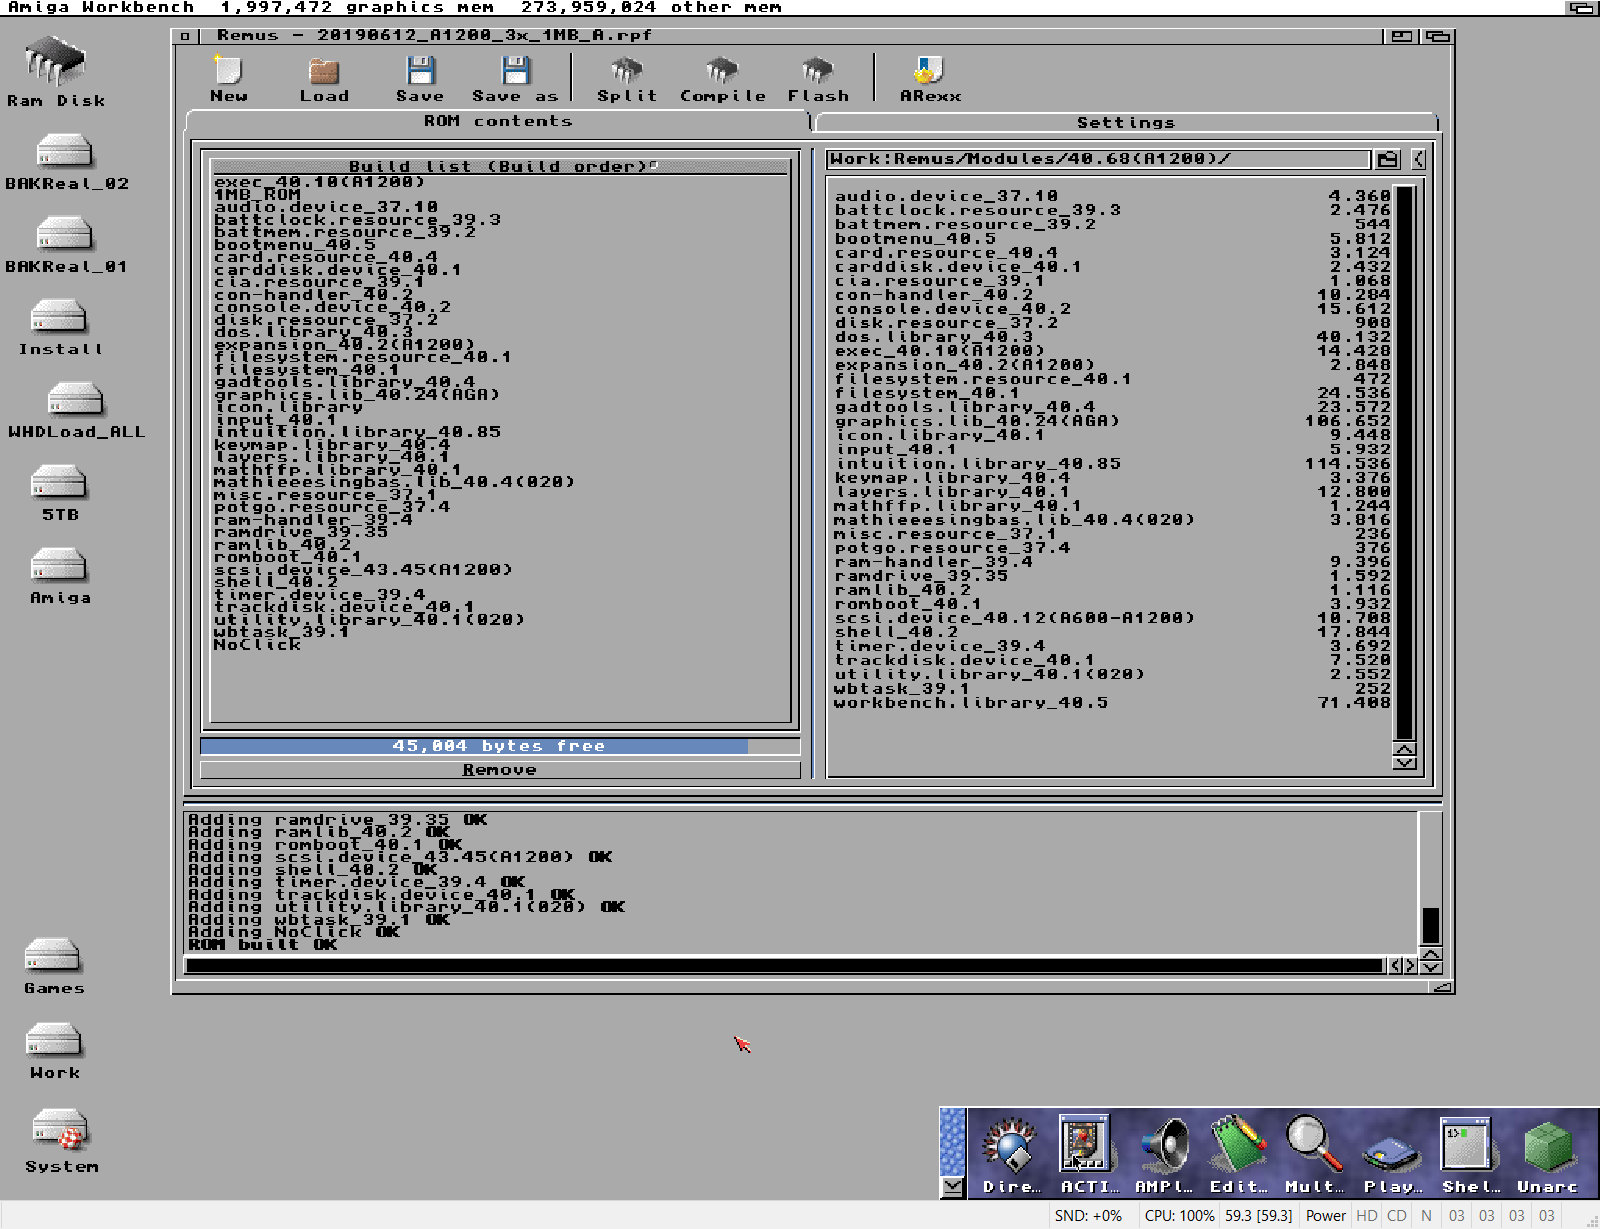Select the System drive icon
This screenshot has width=1600, height=1229.
[x=60, y=1131]
